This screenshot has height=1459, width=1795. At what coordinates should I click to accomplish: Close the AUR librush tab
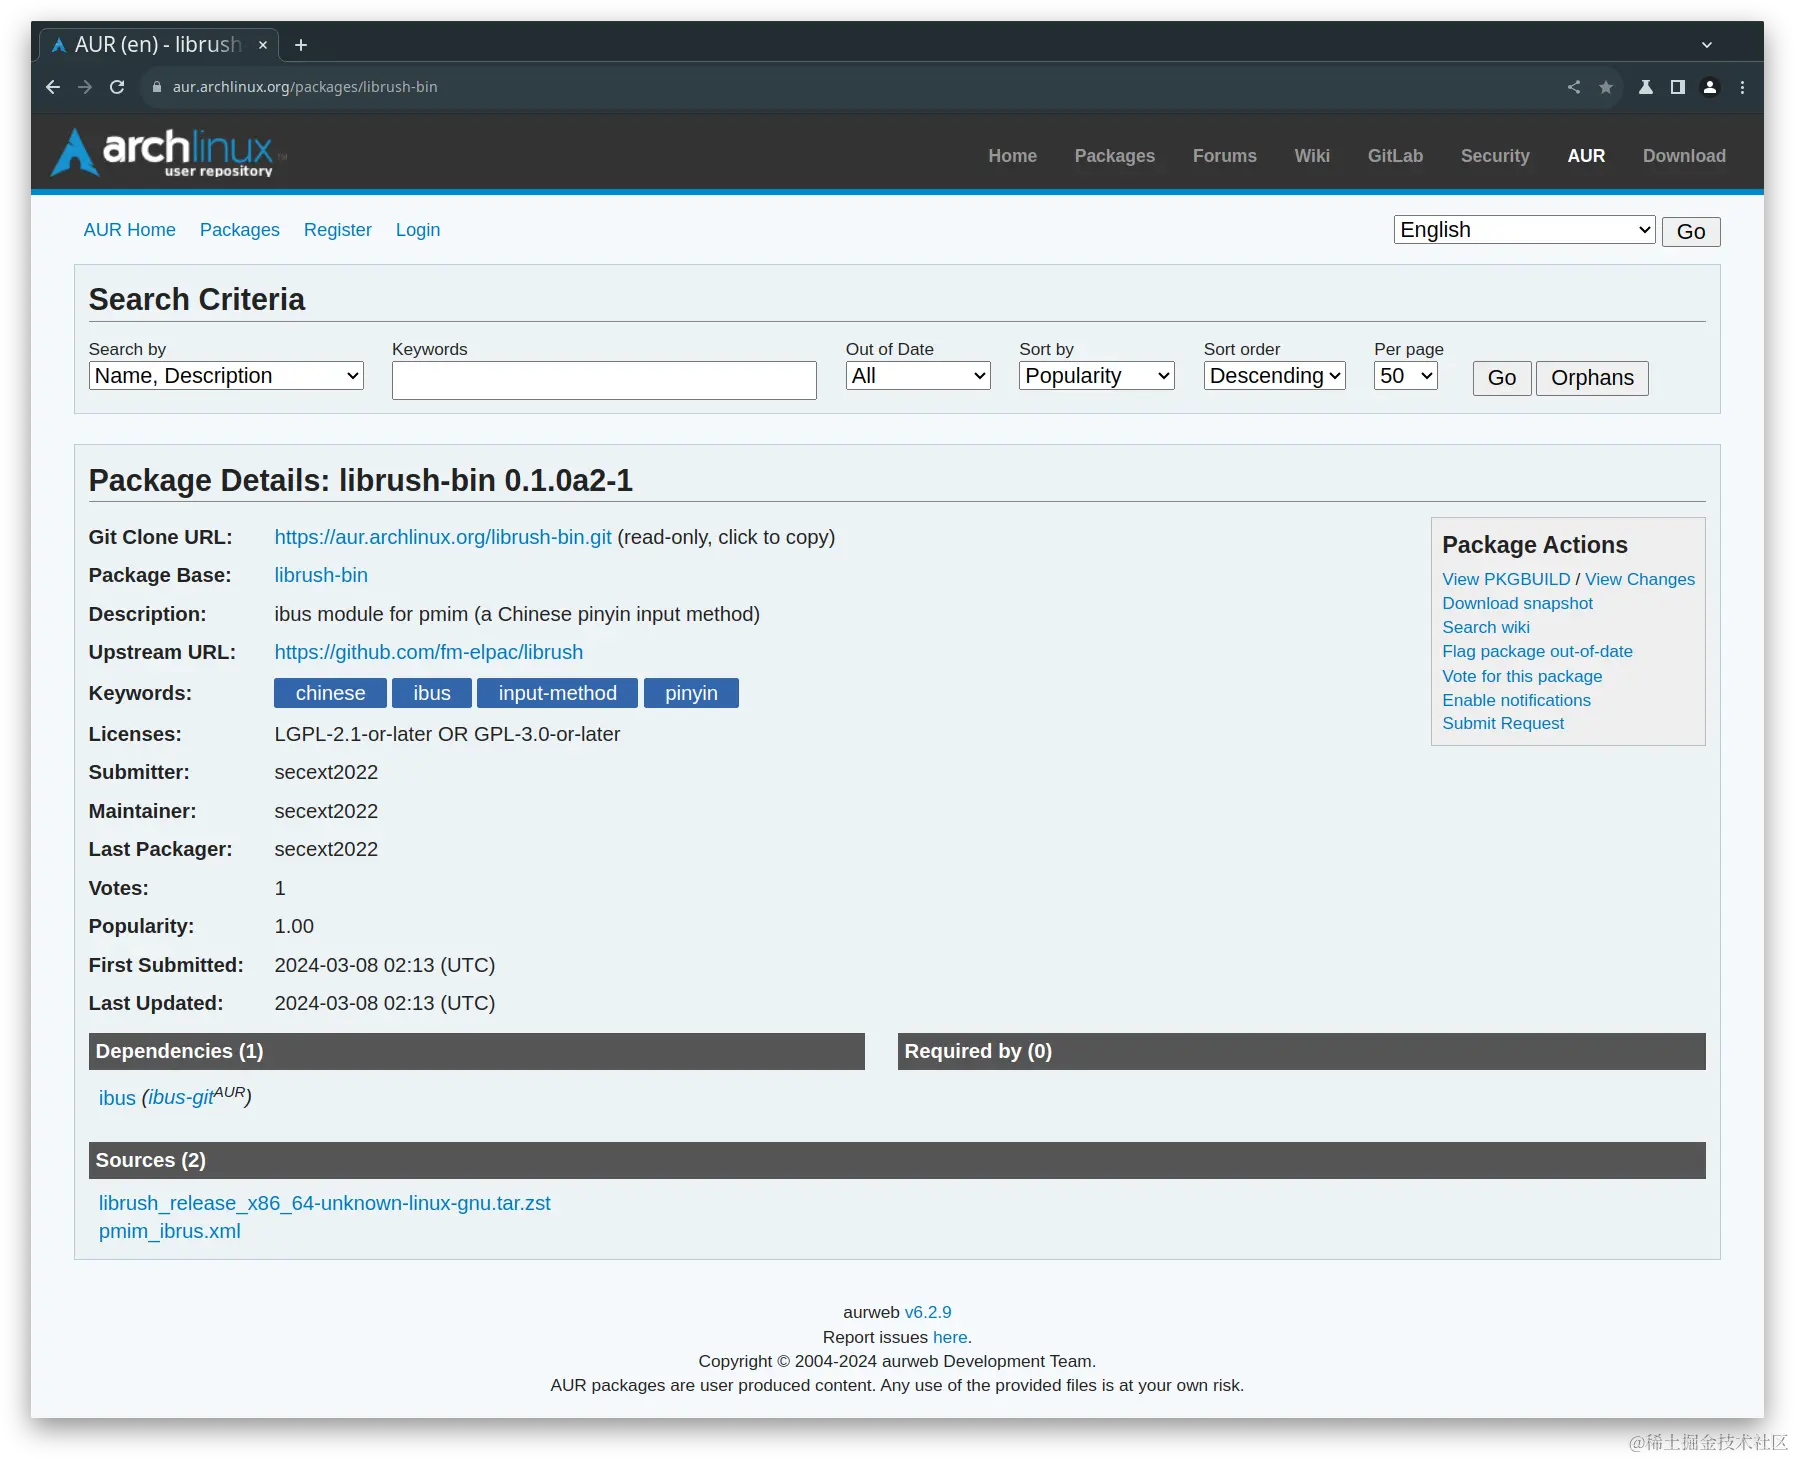[x=263, y=45]
